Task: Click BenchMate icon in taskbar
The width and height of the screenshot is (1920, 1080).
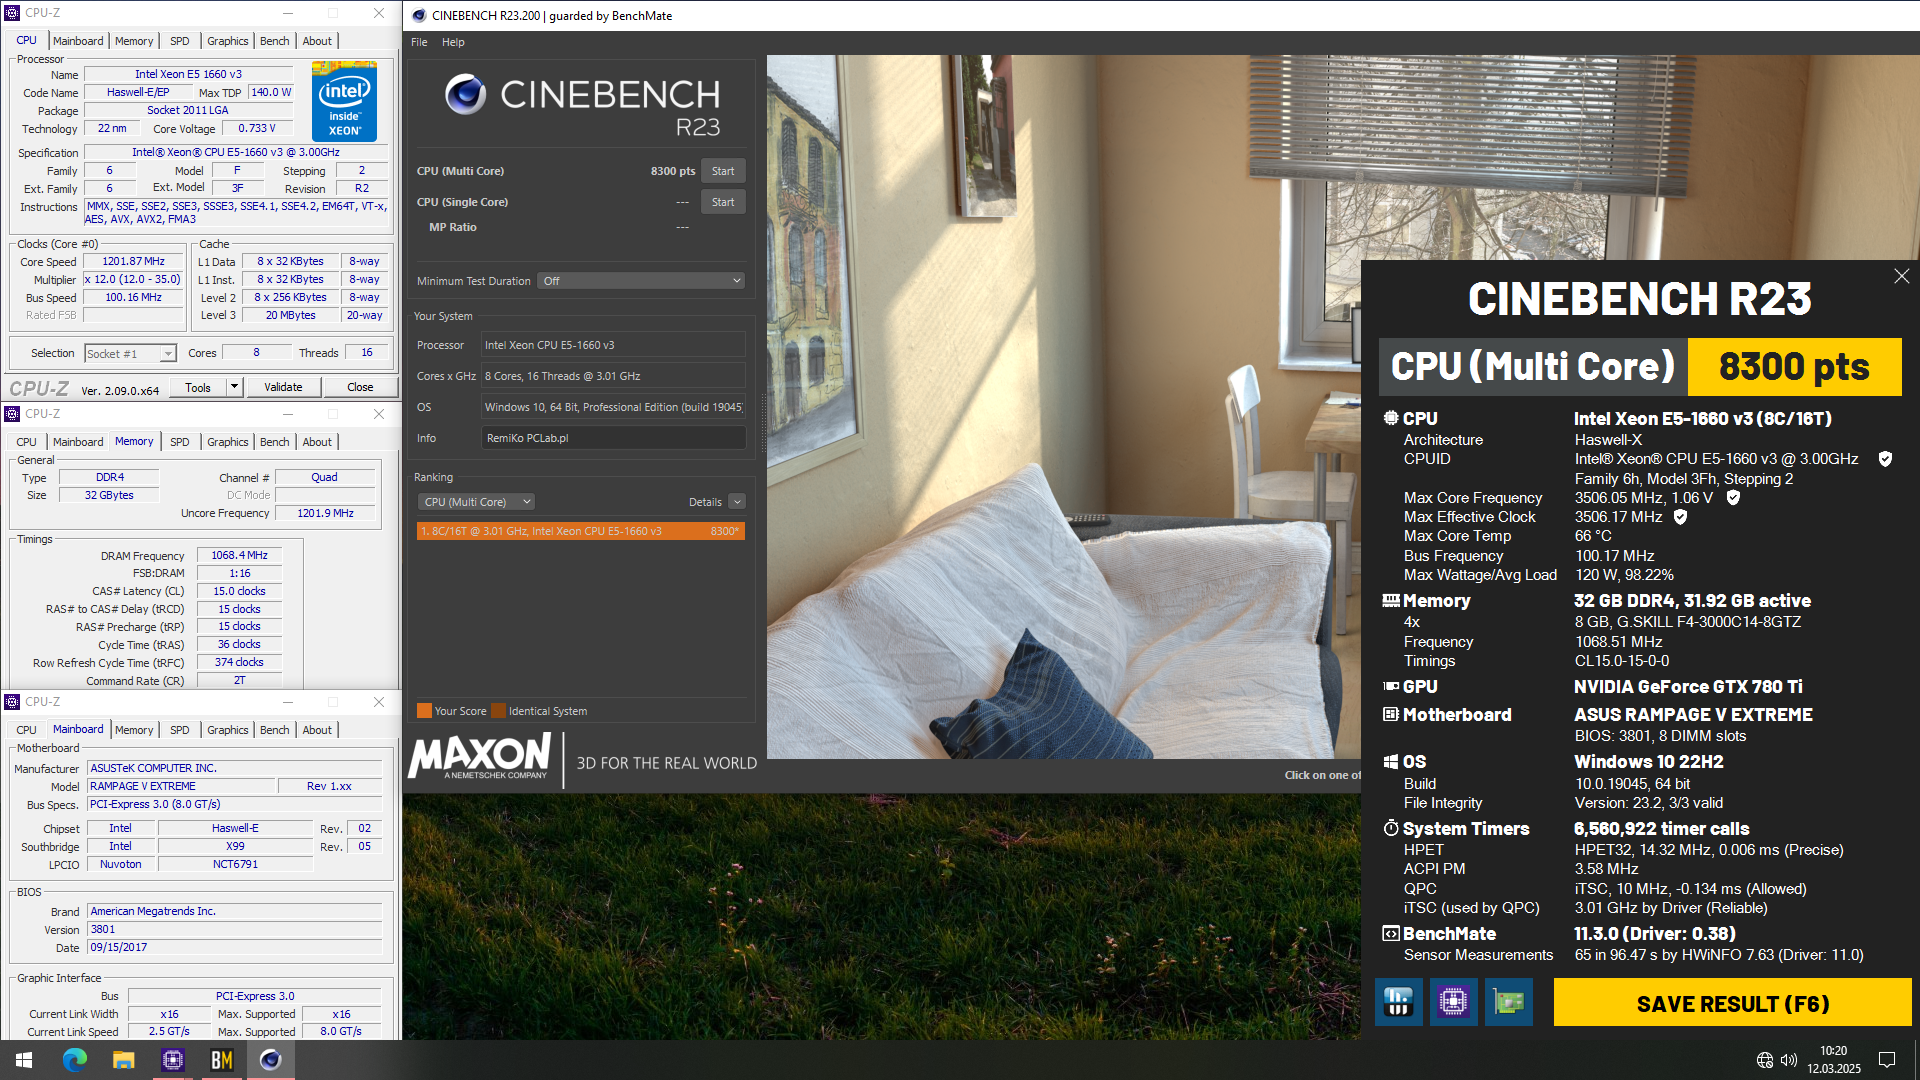Action: (221, 1060)
